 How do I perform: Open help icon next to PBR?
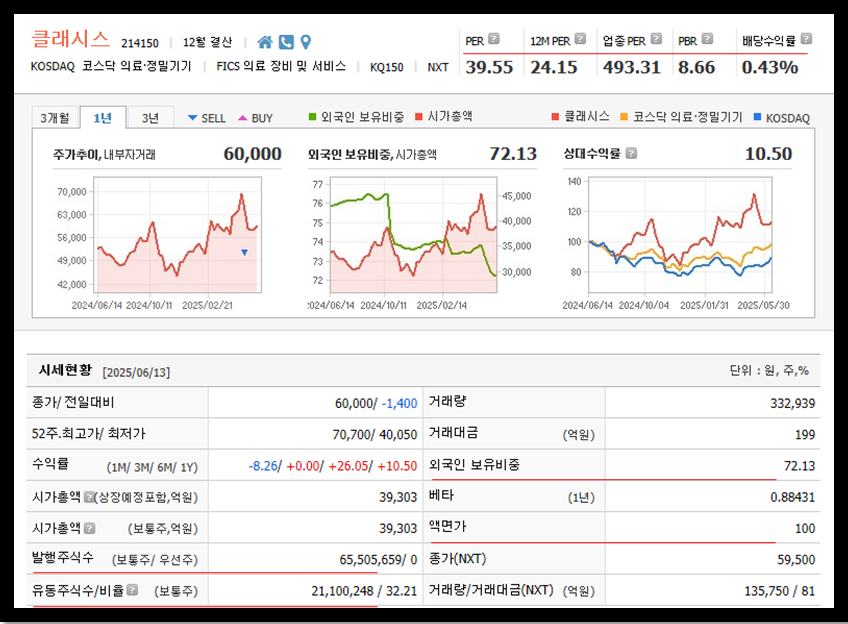[x=707, y=39]
